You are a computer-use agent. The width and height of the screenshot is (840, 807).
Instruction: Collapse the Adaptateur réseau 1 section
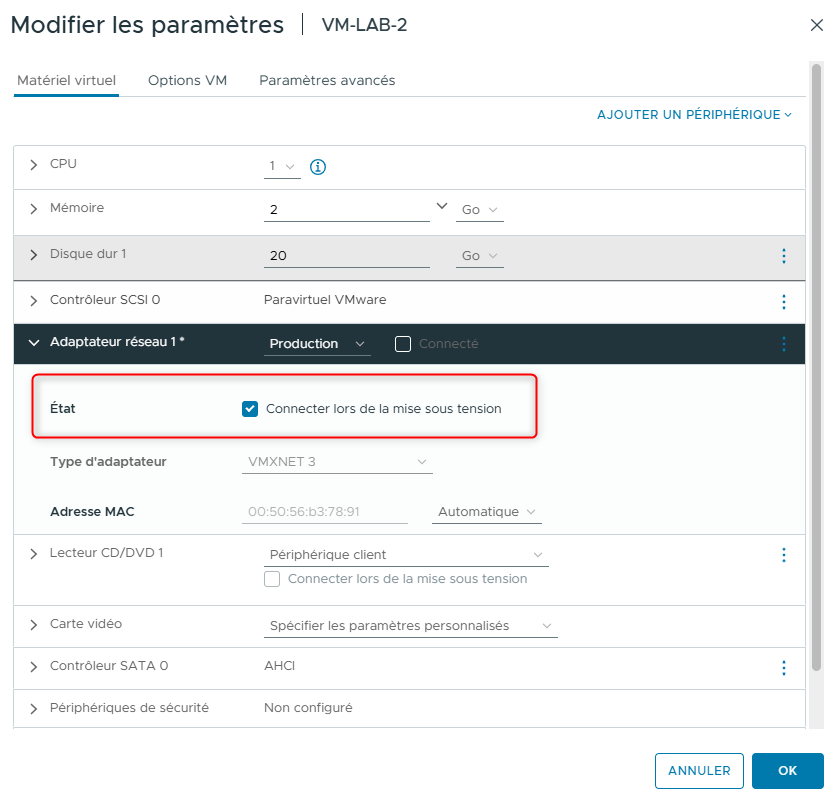pyautogui.click(x=33, y=343)
